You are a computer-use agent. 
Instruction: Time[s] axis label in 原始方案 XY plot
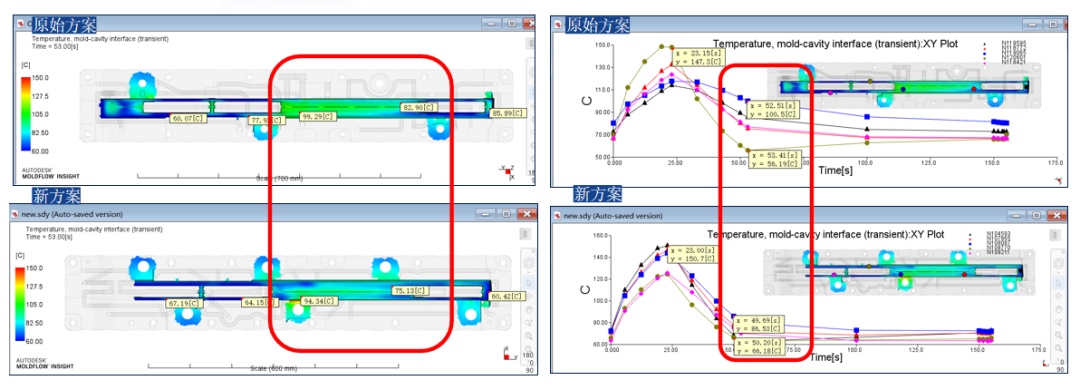[x=835, y=170]
